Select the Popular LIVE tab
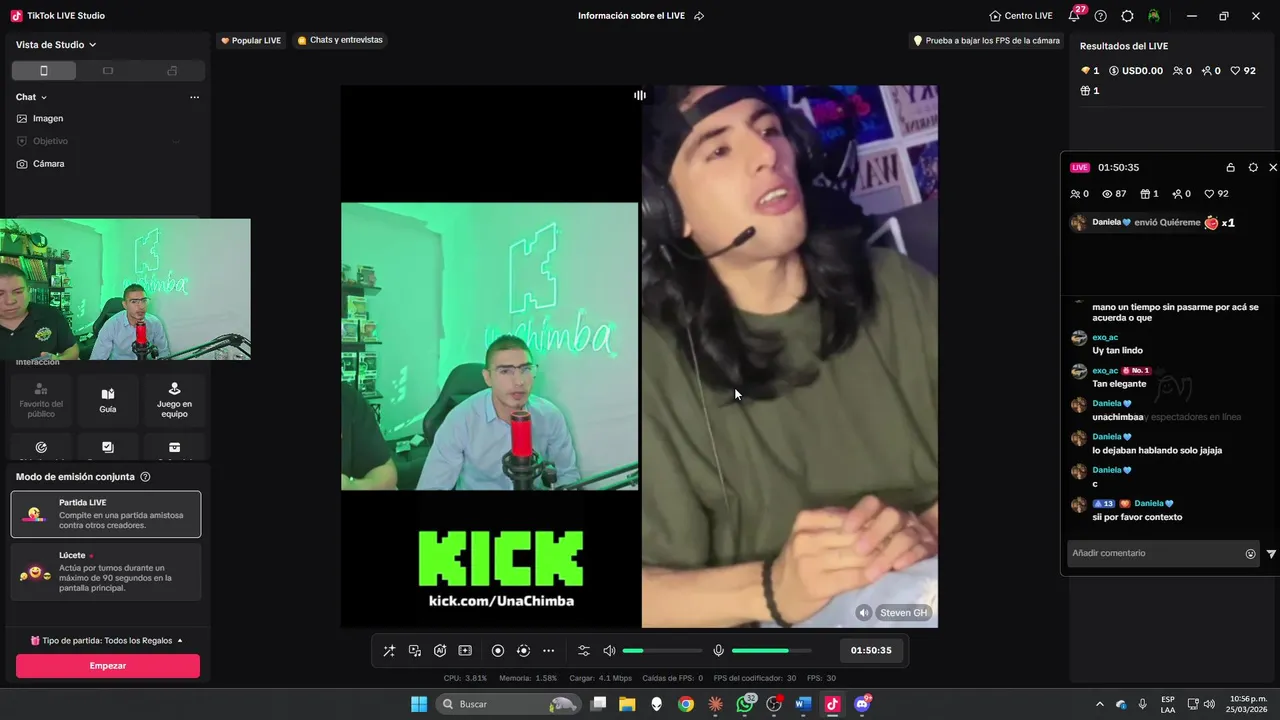This screenshot has width=1280, height=720. (x=251, y=40)
